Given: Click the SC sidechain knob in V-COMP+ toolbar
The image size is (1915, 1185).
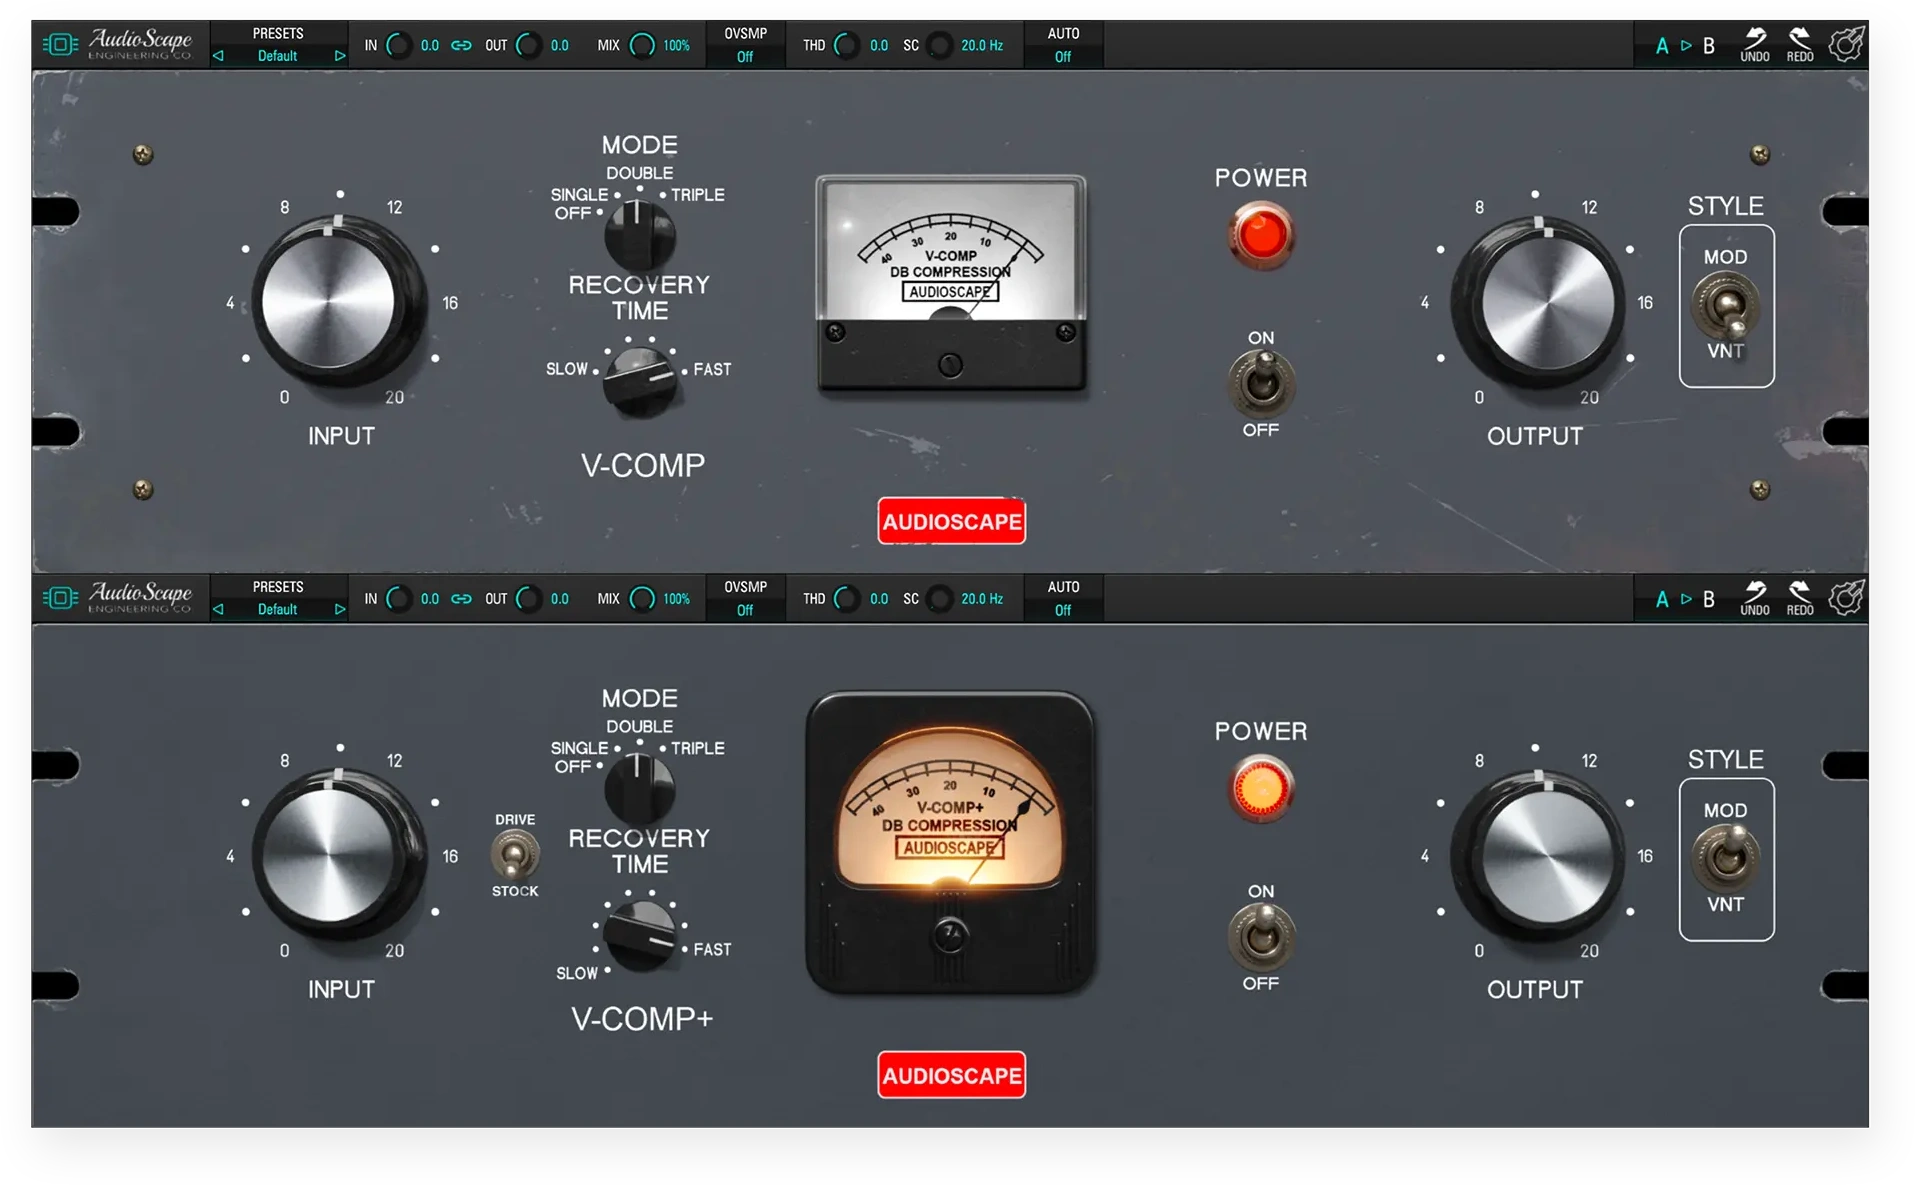Looking at the screenshot, I should click(939, 599).
